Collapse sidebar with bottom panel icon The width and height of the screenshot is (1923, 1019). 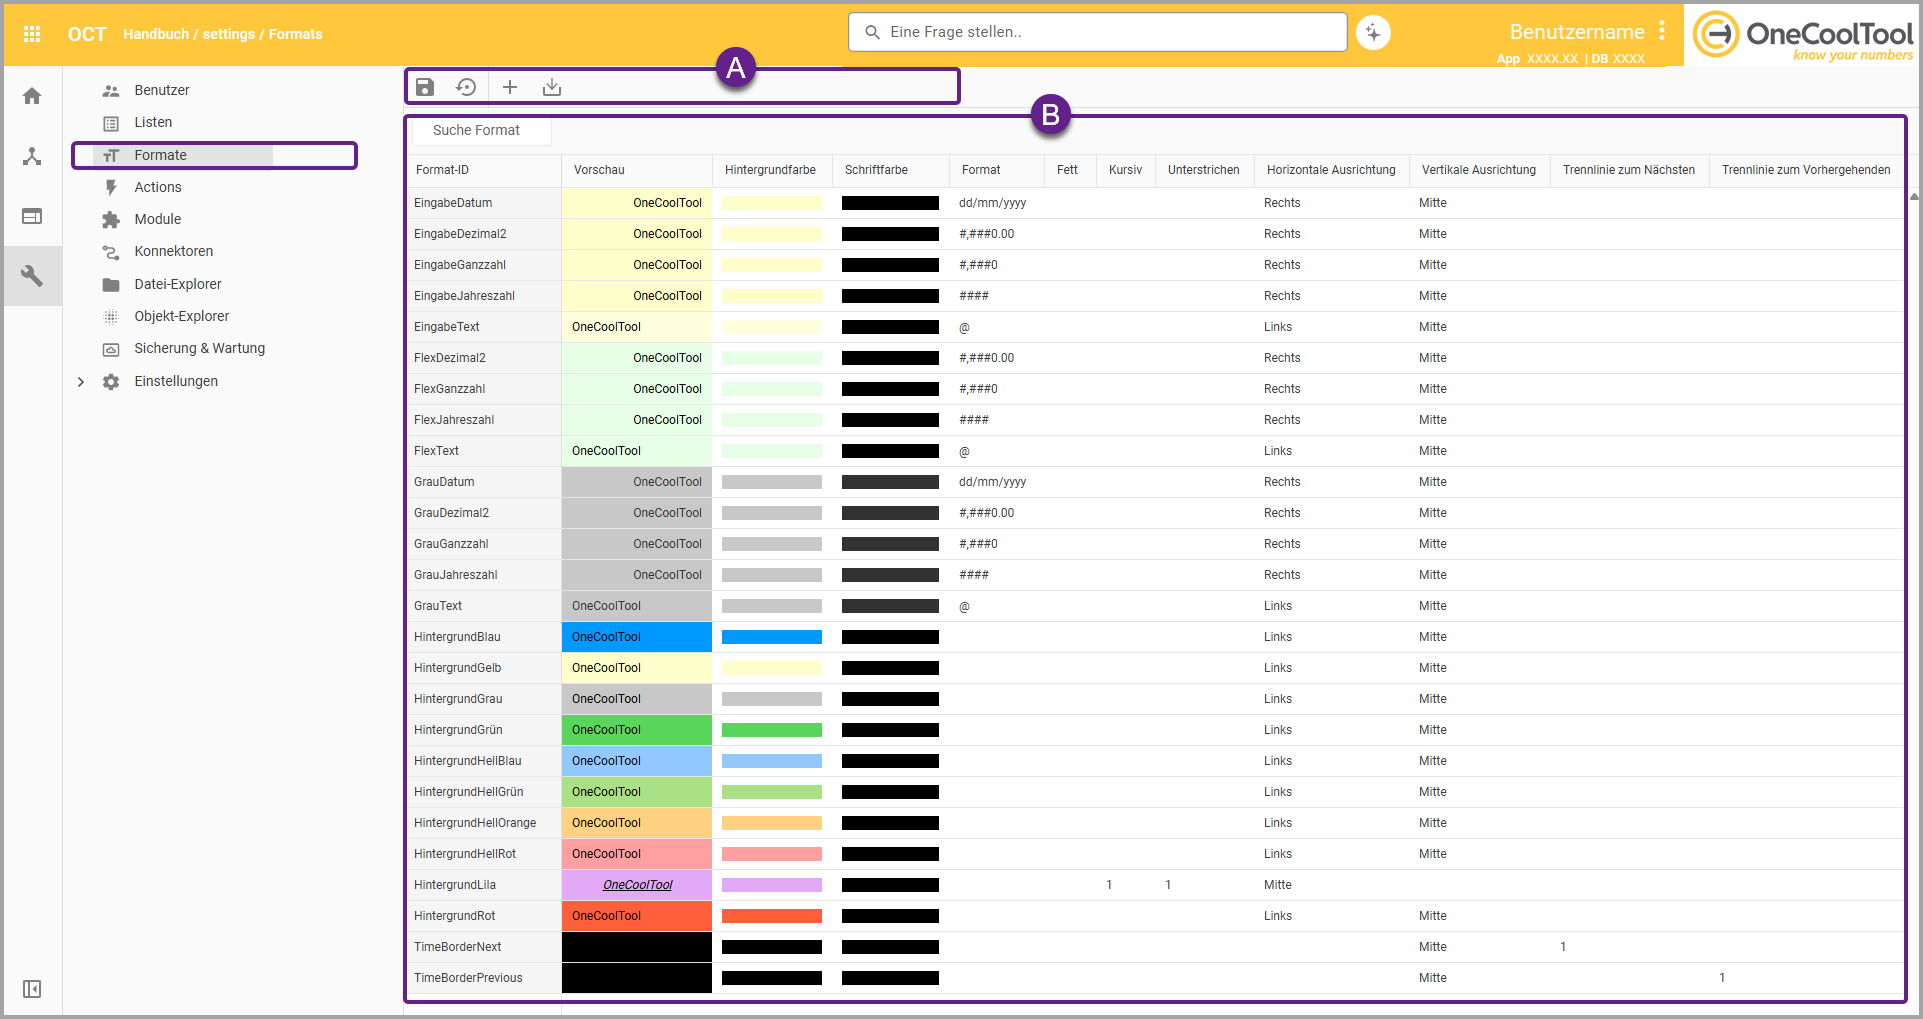coord(32,989)
